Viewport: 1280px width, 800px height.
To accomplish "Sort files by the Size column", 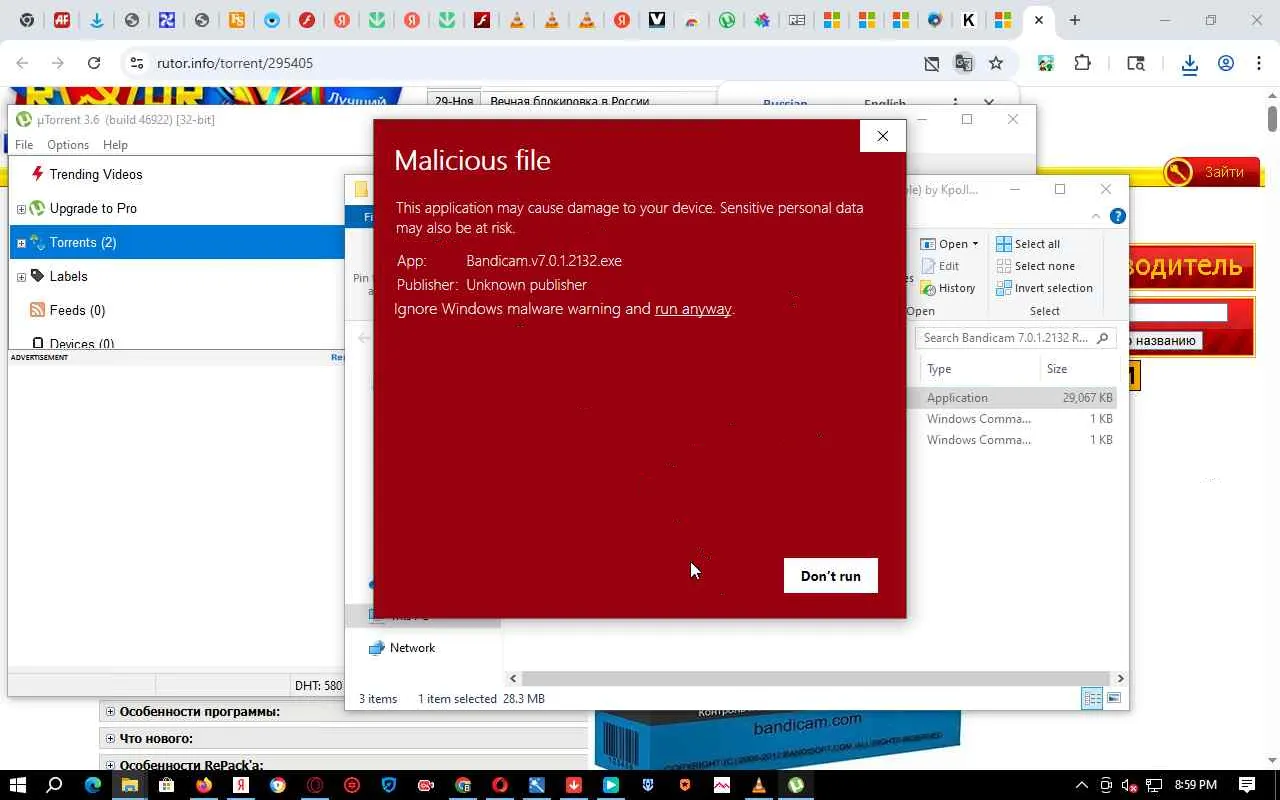I will coord(1057,369).
